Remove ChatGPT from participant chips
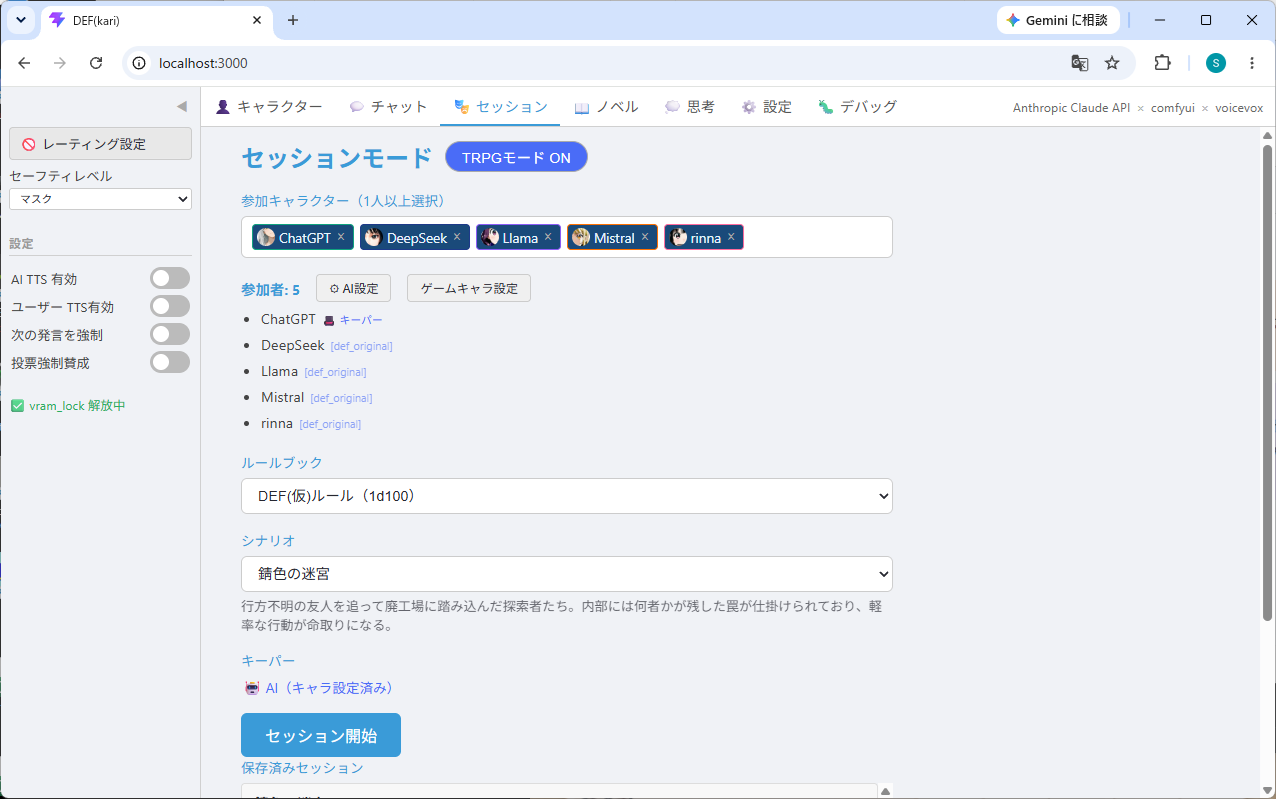Screen dimensions: 1276x799 coord(341,237)
